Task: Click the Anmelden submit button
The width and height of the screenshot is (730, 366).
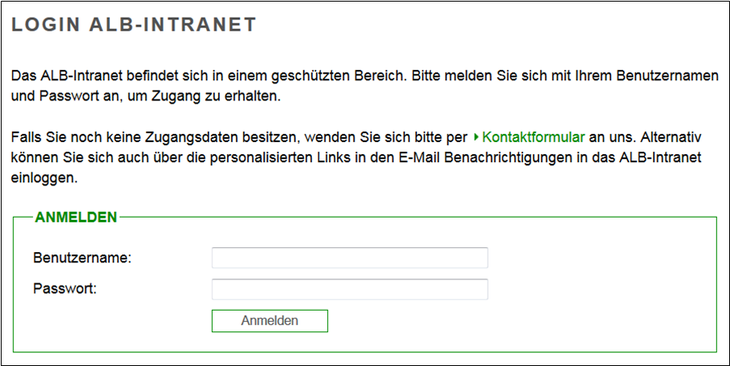Action: 270,321
